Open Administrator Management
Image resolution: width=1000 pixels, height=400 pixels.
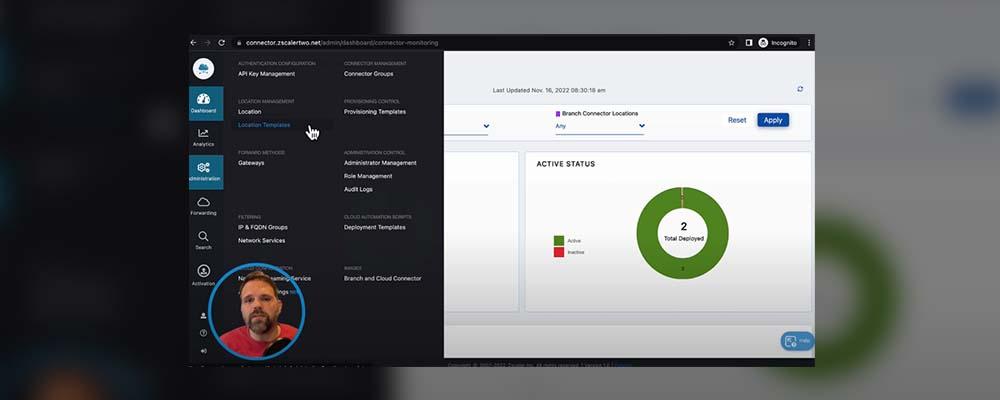pos(380,163)
